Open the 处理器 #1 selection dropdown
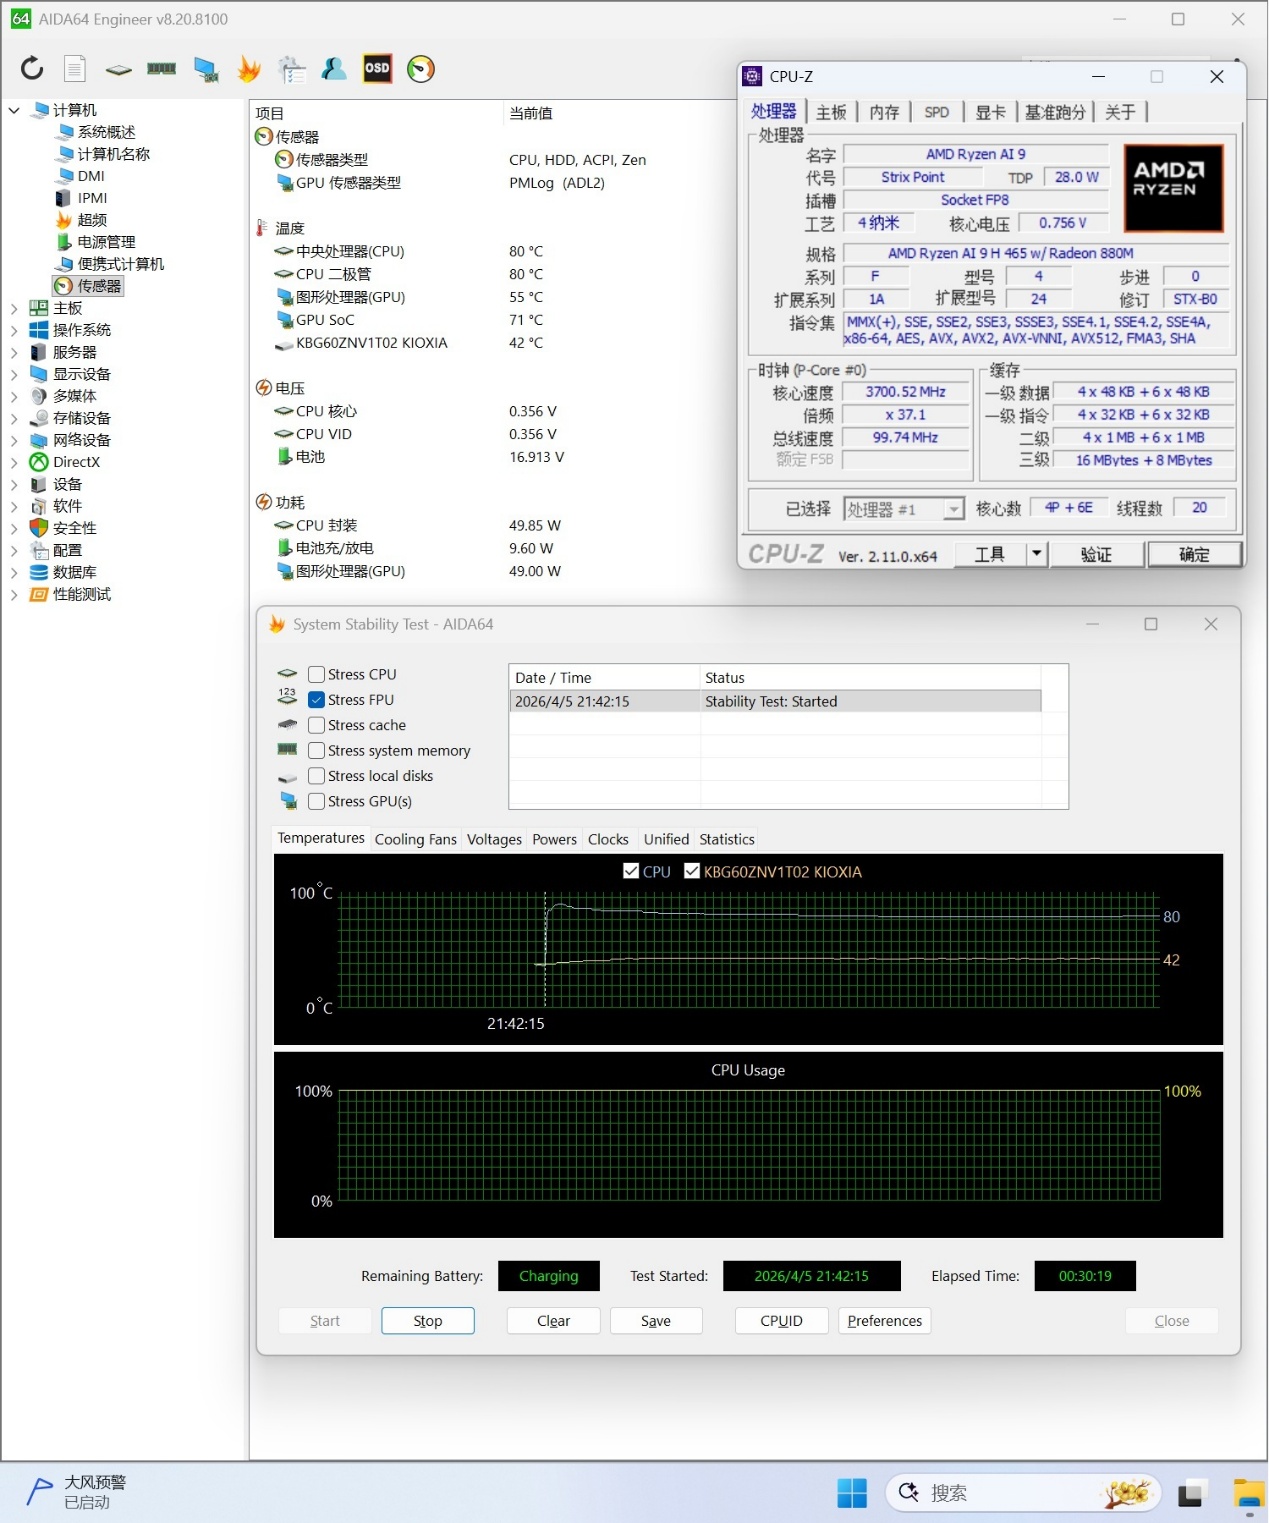Screen dimensions: 1269x1523 pos(953,509)
